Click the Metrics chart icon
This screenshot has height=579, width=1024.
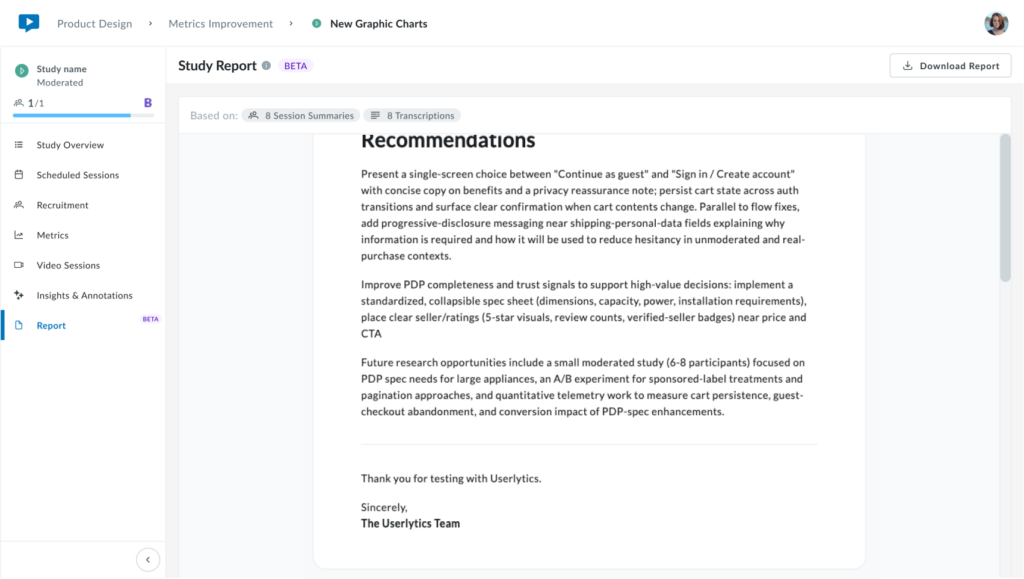[x=19, y=235]
